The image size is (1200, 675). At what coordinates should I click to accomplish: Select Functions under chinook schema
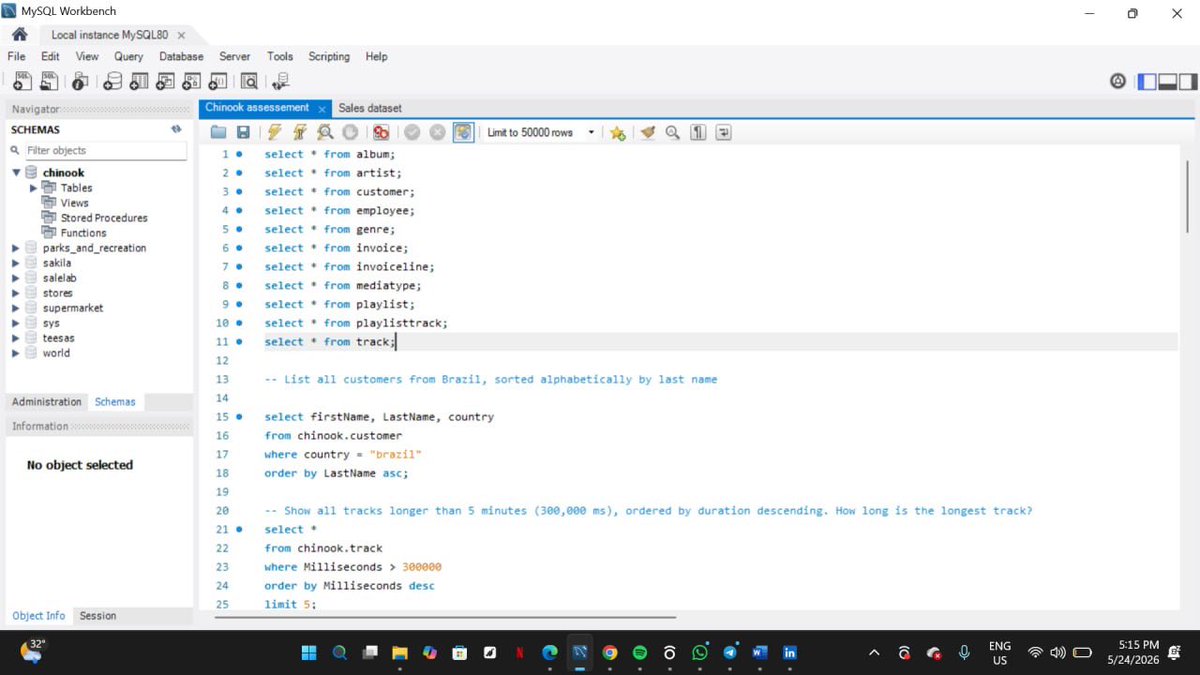tap(83, 233)
